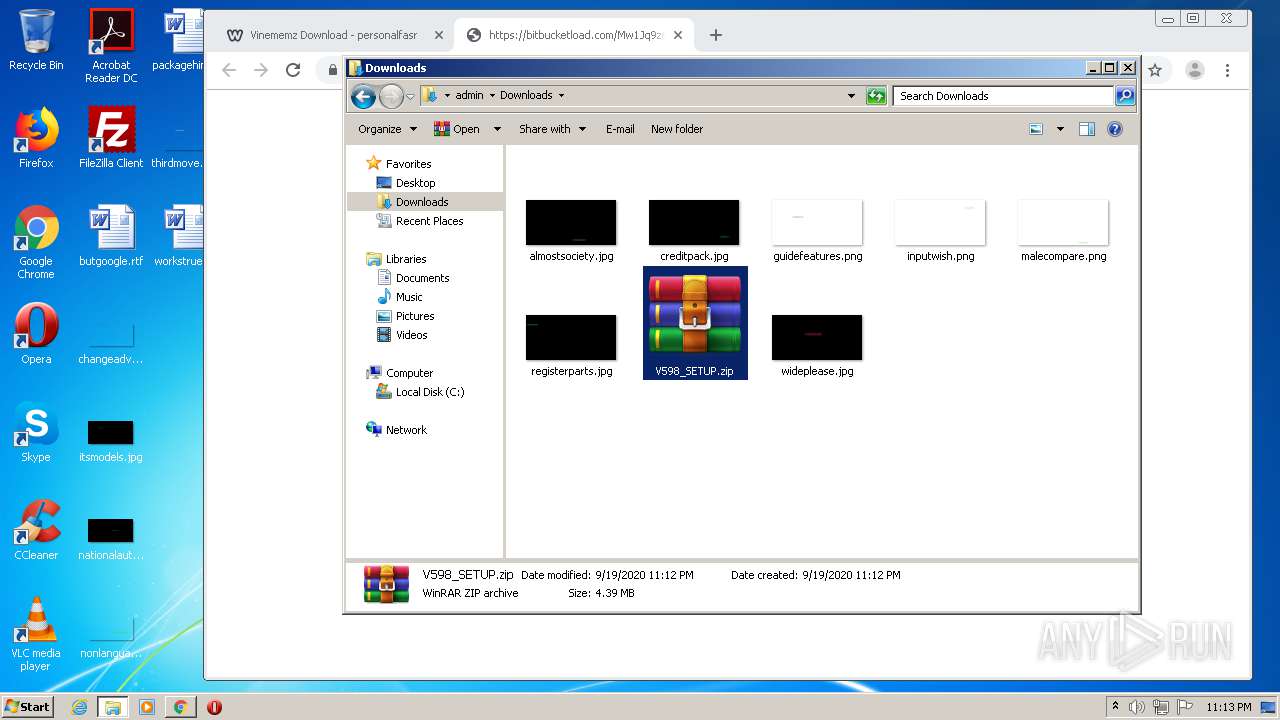
Task: Open the address bar history dropdown
Action: point(851,96)
